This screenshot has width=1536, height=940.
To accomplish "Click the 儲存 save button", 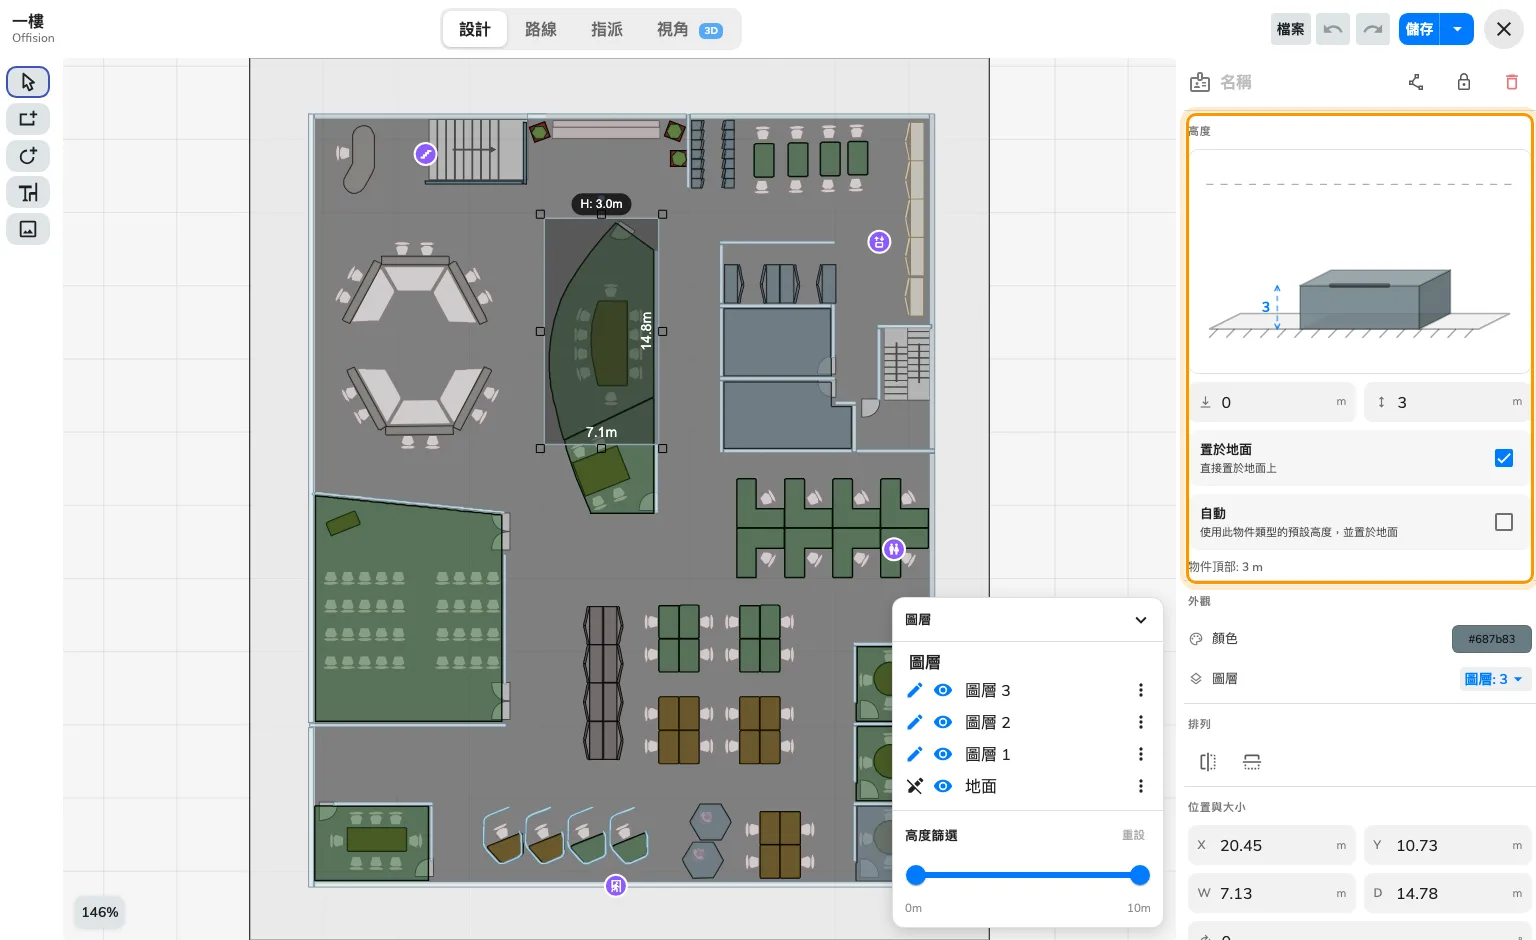I will (x=1420, y=29).
